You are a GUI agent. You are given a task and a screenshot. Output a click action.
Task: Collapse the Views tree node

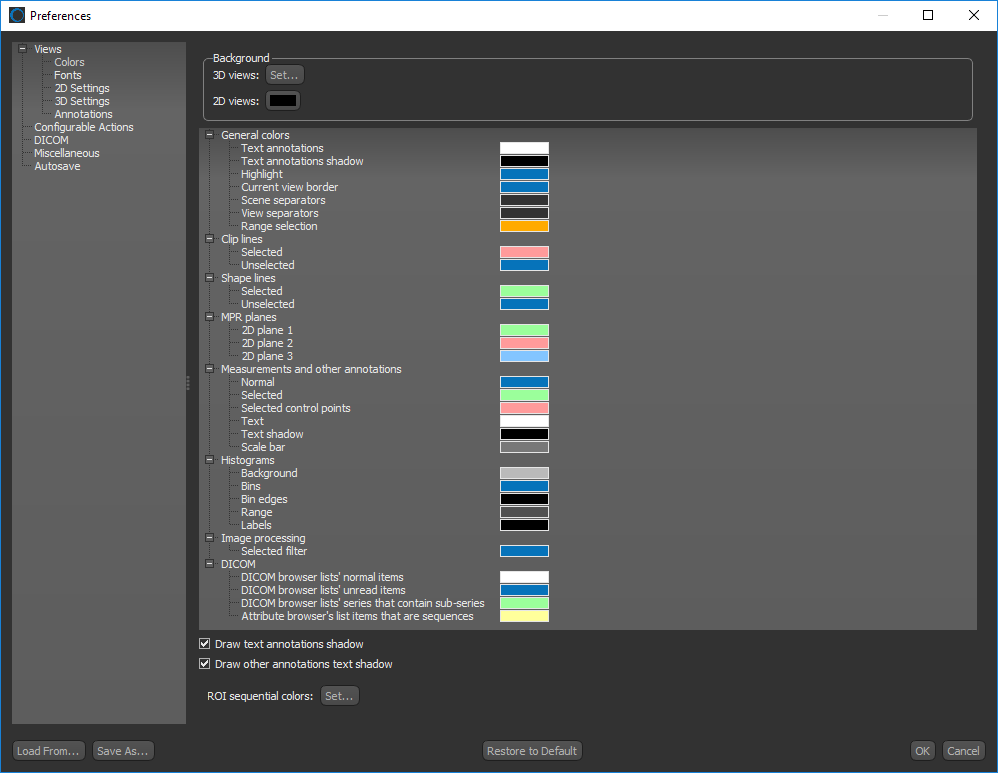(x=22, y=49)
